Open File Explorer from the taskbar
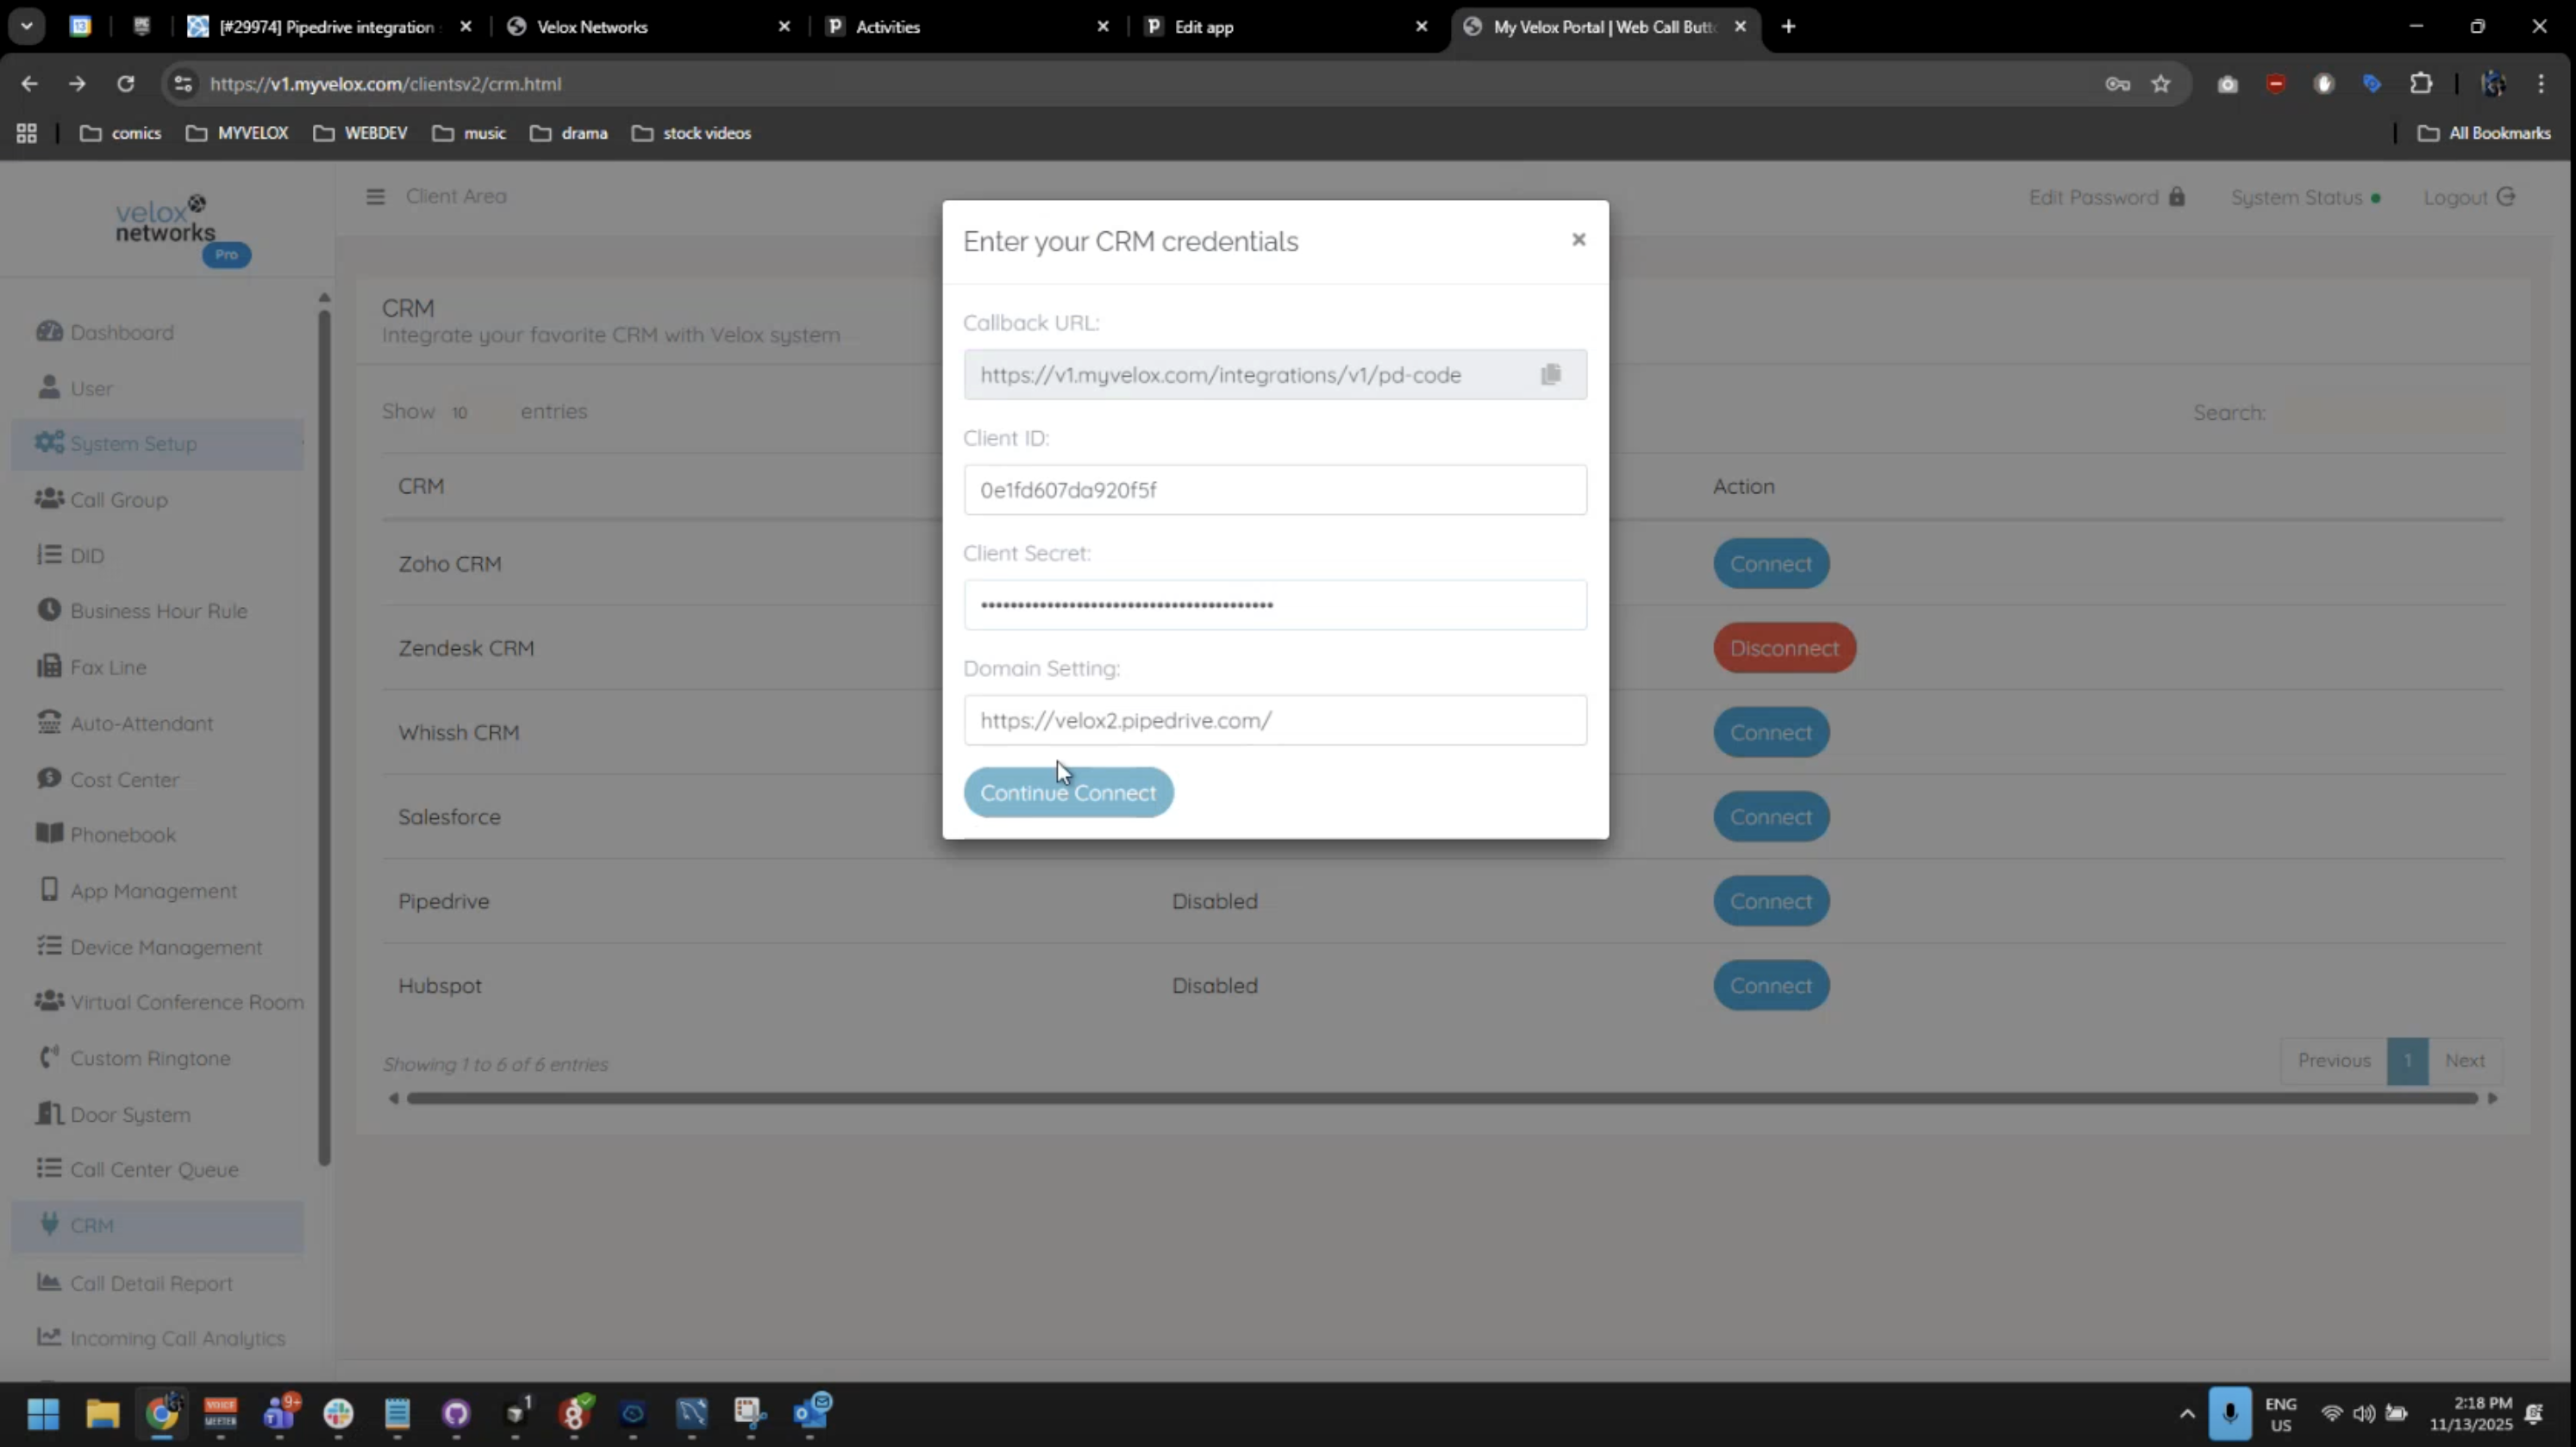 pyautogui.click(x=102, y=1414)
